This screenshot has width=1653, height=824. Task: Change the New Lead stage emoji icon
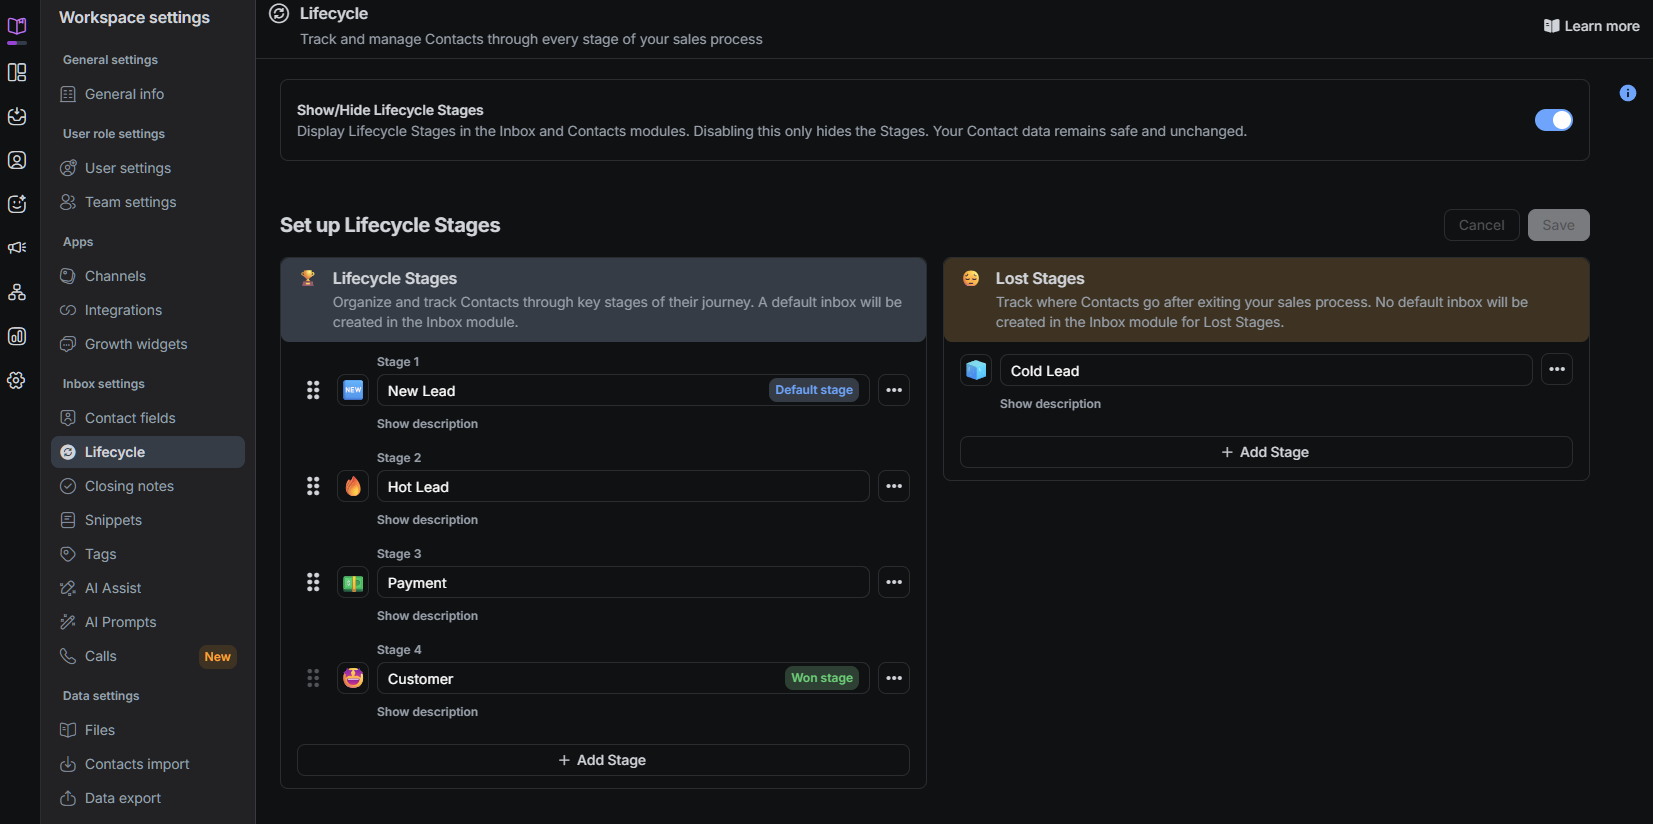click(353, 390)
